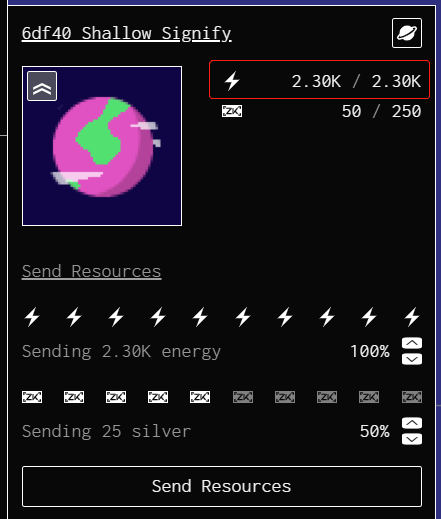This screenshot has height=519, width=441.
Task: Click the Send Resources button
Action: point(222,486)
